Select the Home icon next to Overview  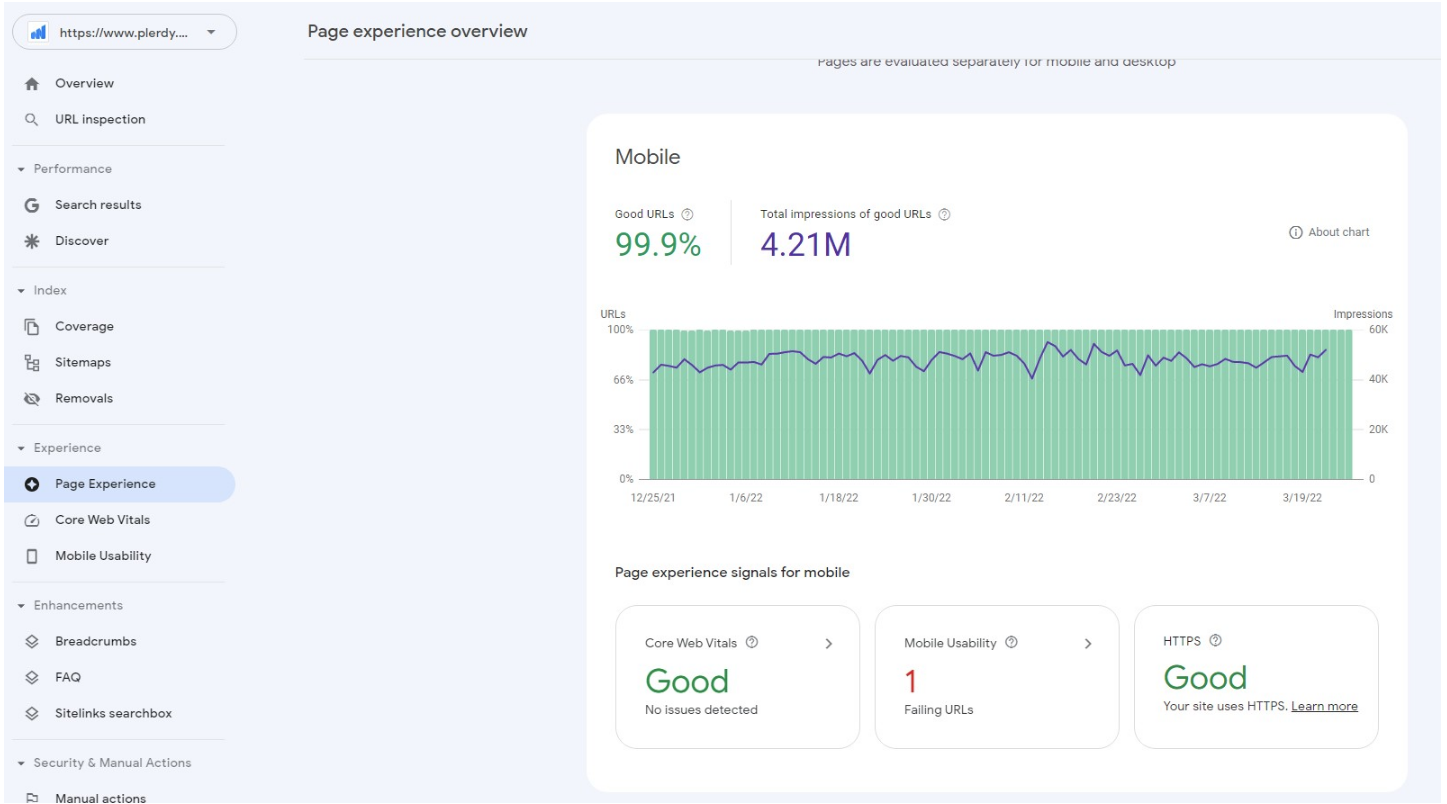32,83
